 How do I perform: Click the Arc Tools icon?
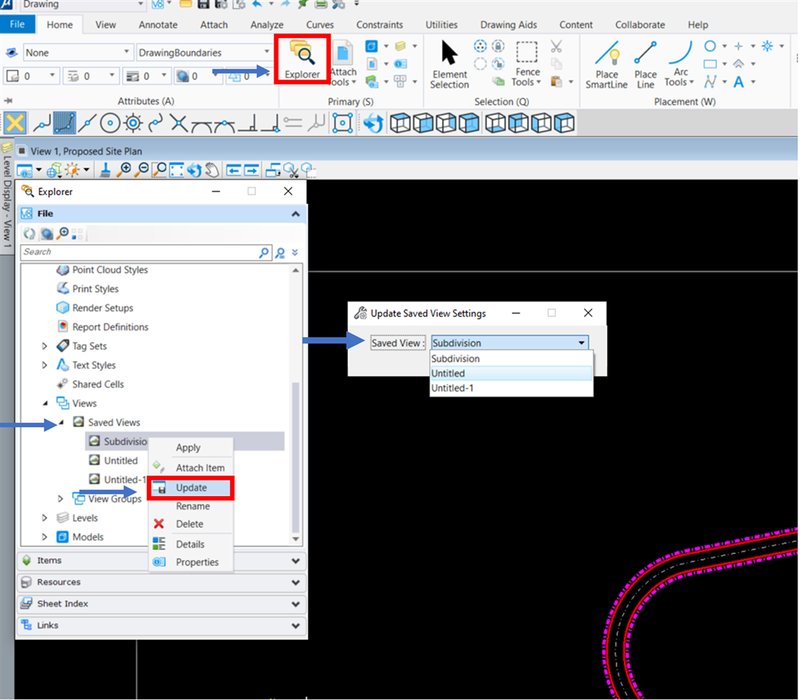tap(680, 64)
